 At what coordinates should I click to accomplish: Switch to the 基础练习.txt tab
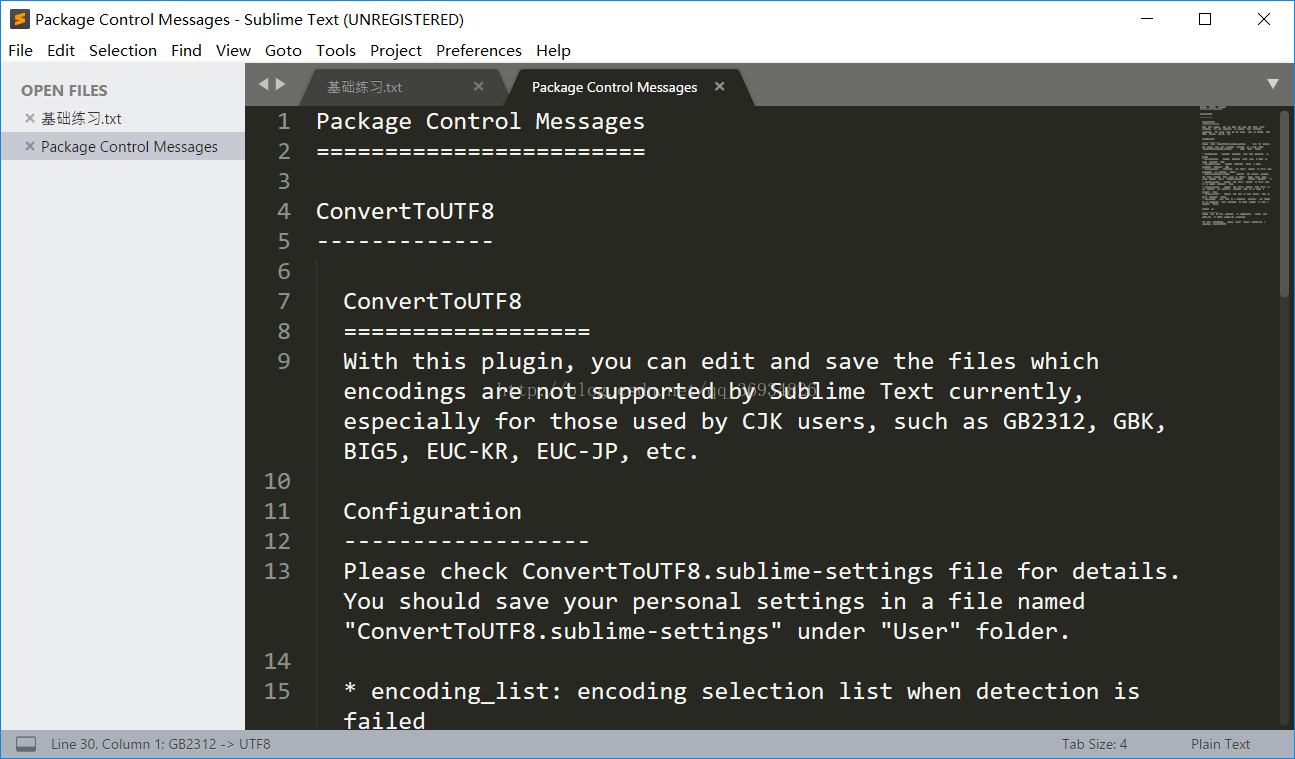[x=366, y=87]
